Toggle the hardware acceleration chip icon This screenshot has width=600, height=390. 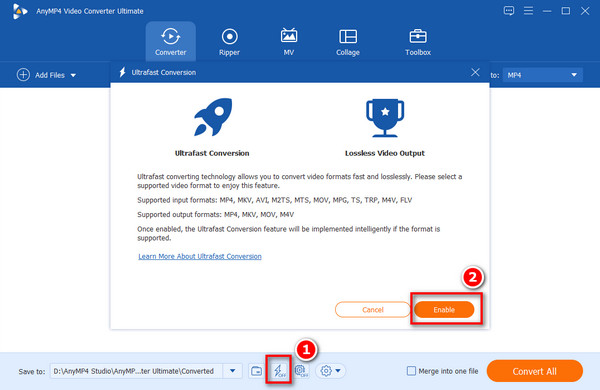pos(301,370)
